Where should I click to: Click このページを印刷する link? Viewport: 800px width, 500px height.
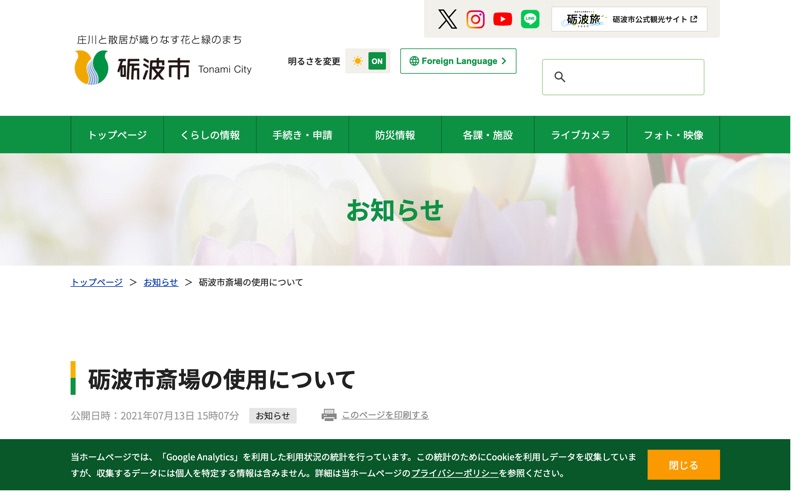pyautogui.click(x=385, y=415)
